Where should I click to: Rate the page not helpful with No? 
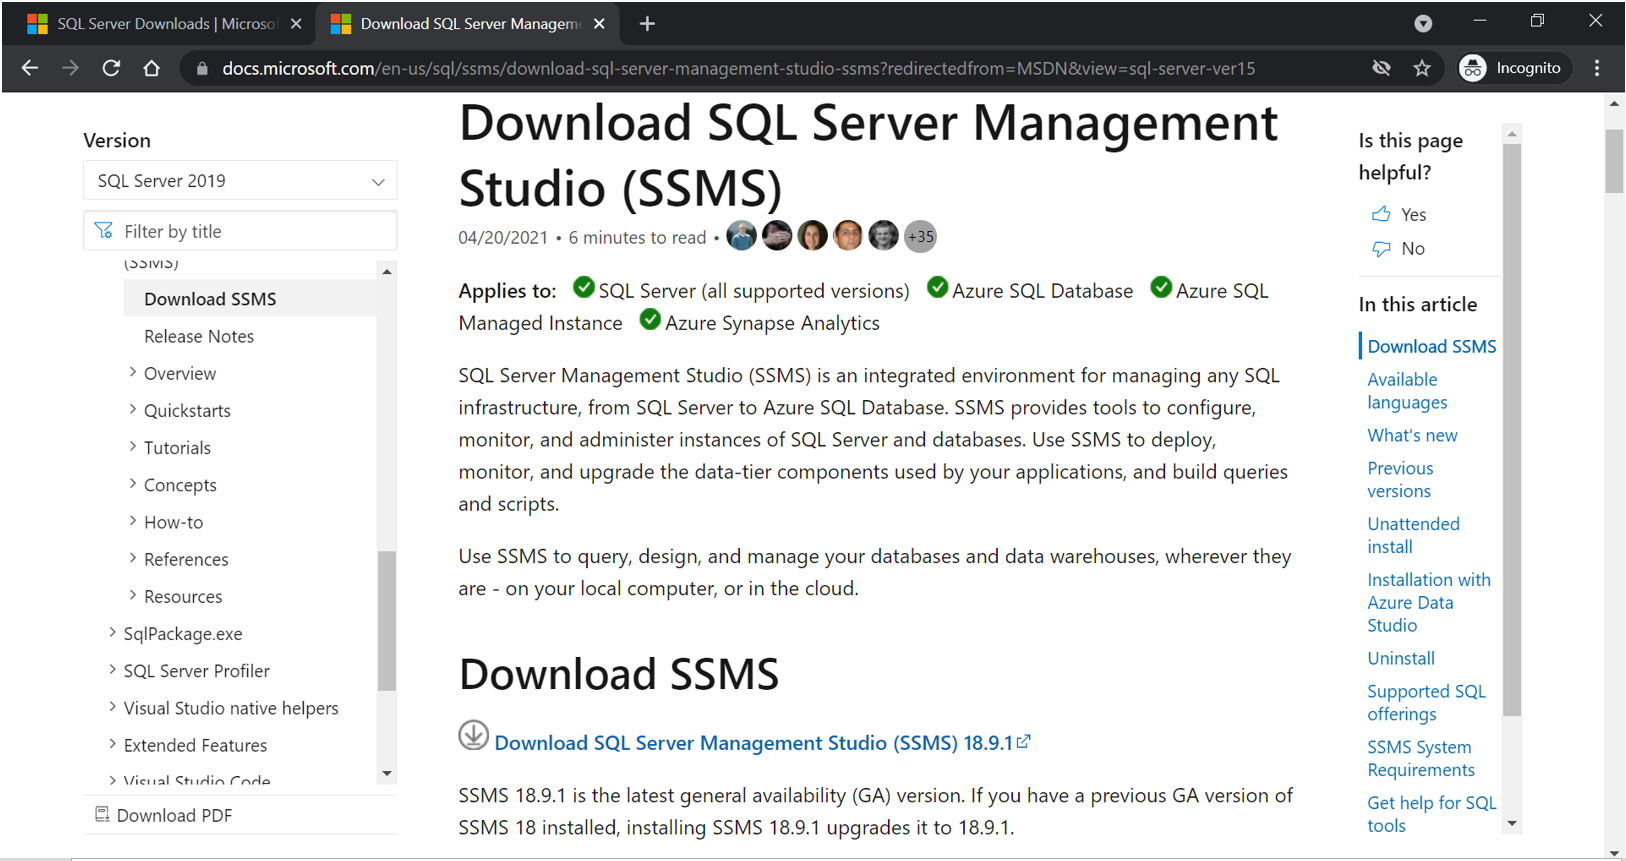1398,248
